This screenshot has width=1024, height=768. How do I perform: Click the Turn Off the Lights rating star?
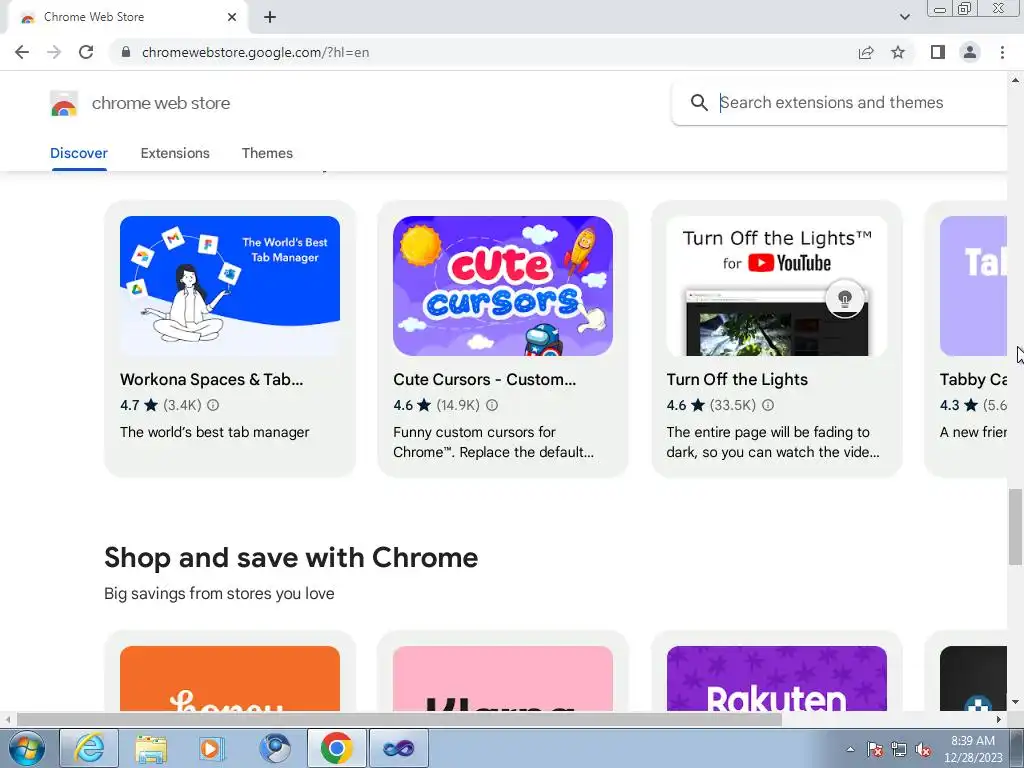pos(697,405)
